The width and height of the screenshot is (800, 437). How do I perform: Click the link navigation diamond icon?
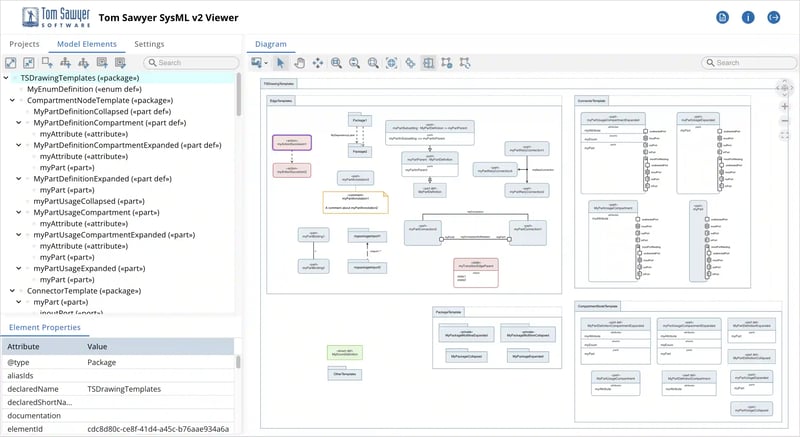(x=410, y=63)
